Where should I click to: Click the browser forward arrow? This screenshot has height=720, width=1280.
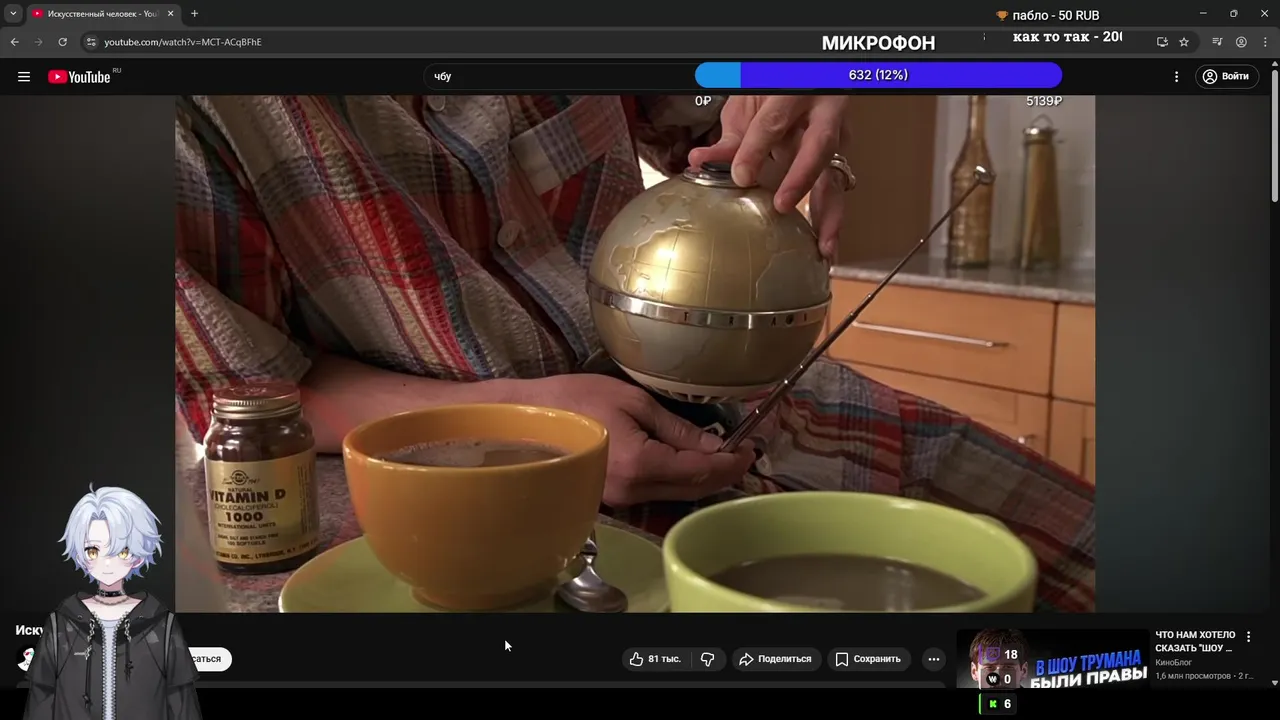pyautogui.click(x=39, y=42)
